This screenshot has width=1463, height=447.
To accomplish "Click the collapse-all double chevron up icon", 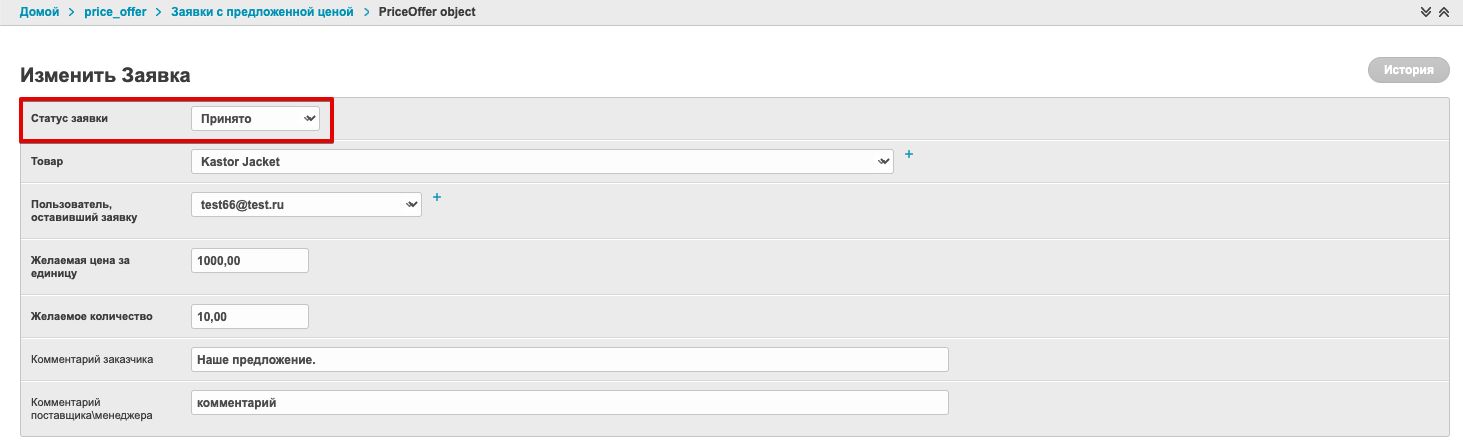I will 1443,12.
